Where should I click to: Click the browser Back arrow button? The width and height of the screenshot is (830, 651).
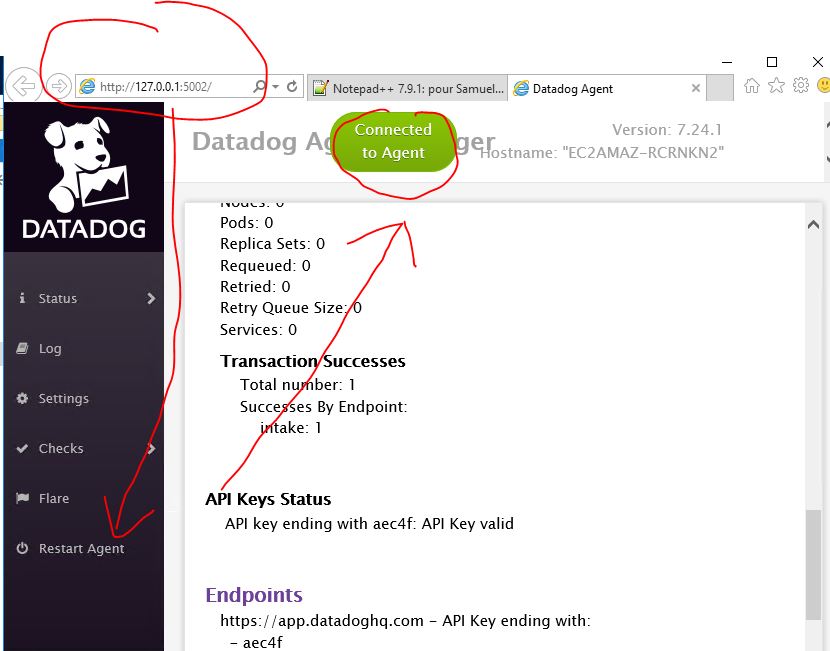pos(22,87)
